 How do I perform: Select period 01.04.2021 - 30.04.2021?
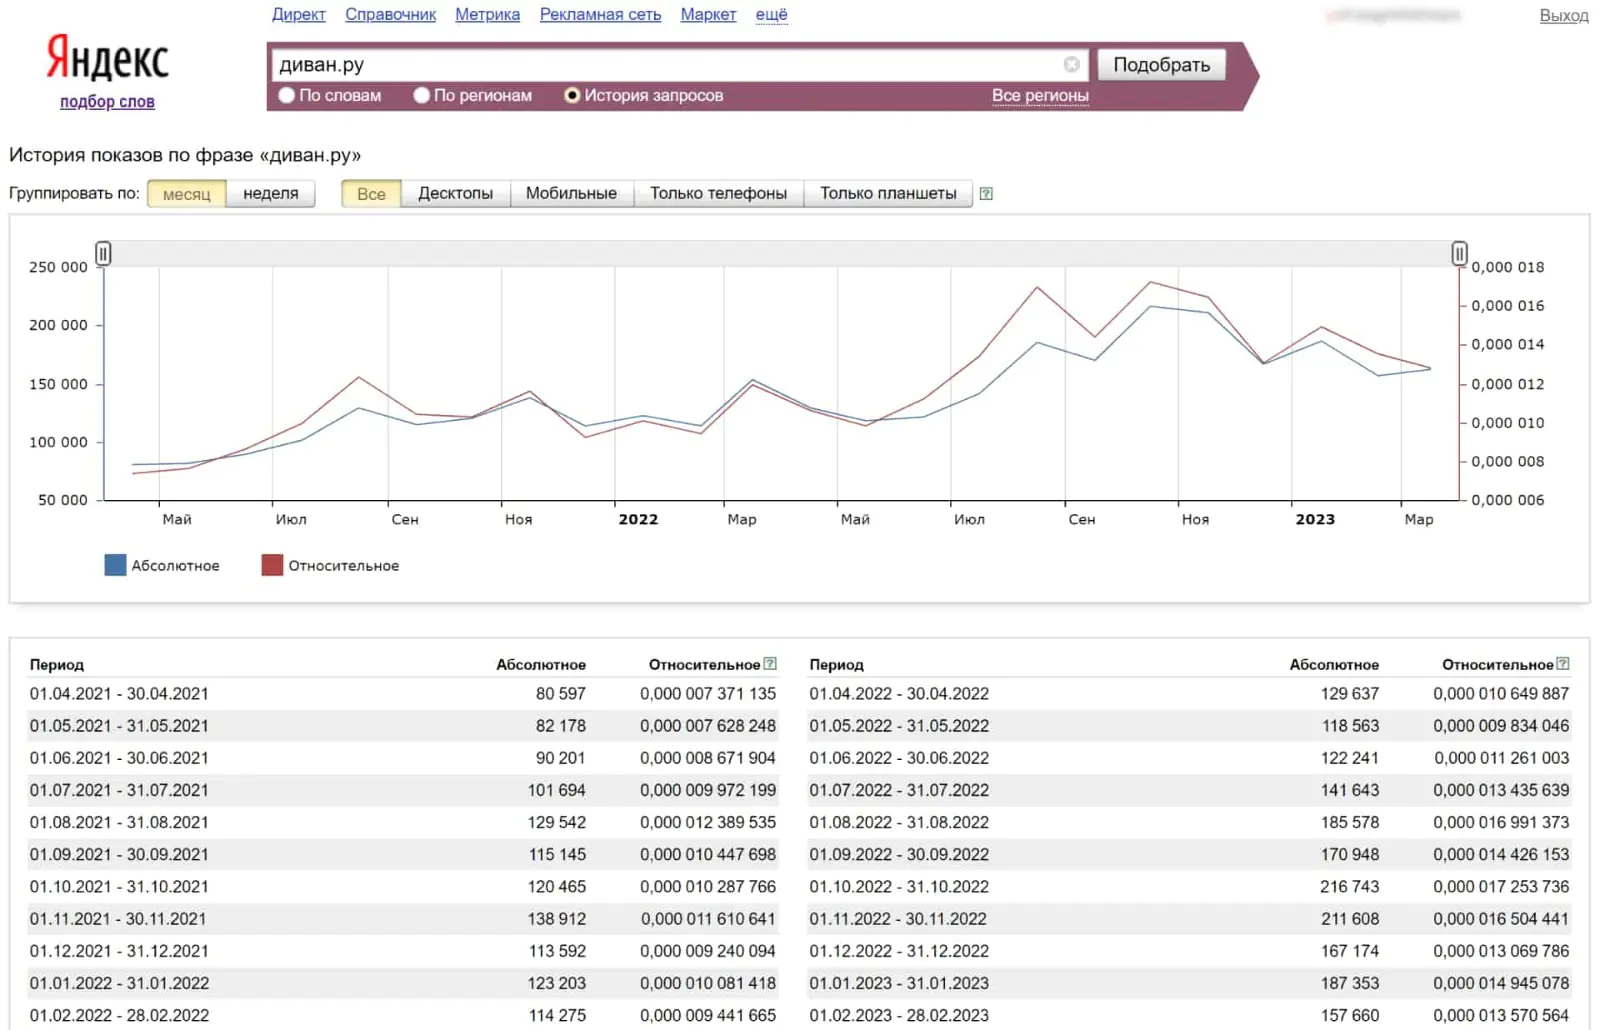(119, 694)
